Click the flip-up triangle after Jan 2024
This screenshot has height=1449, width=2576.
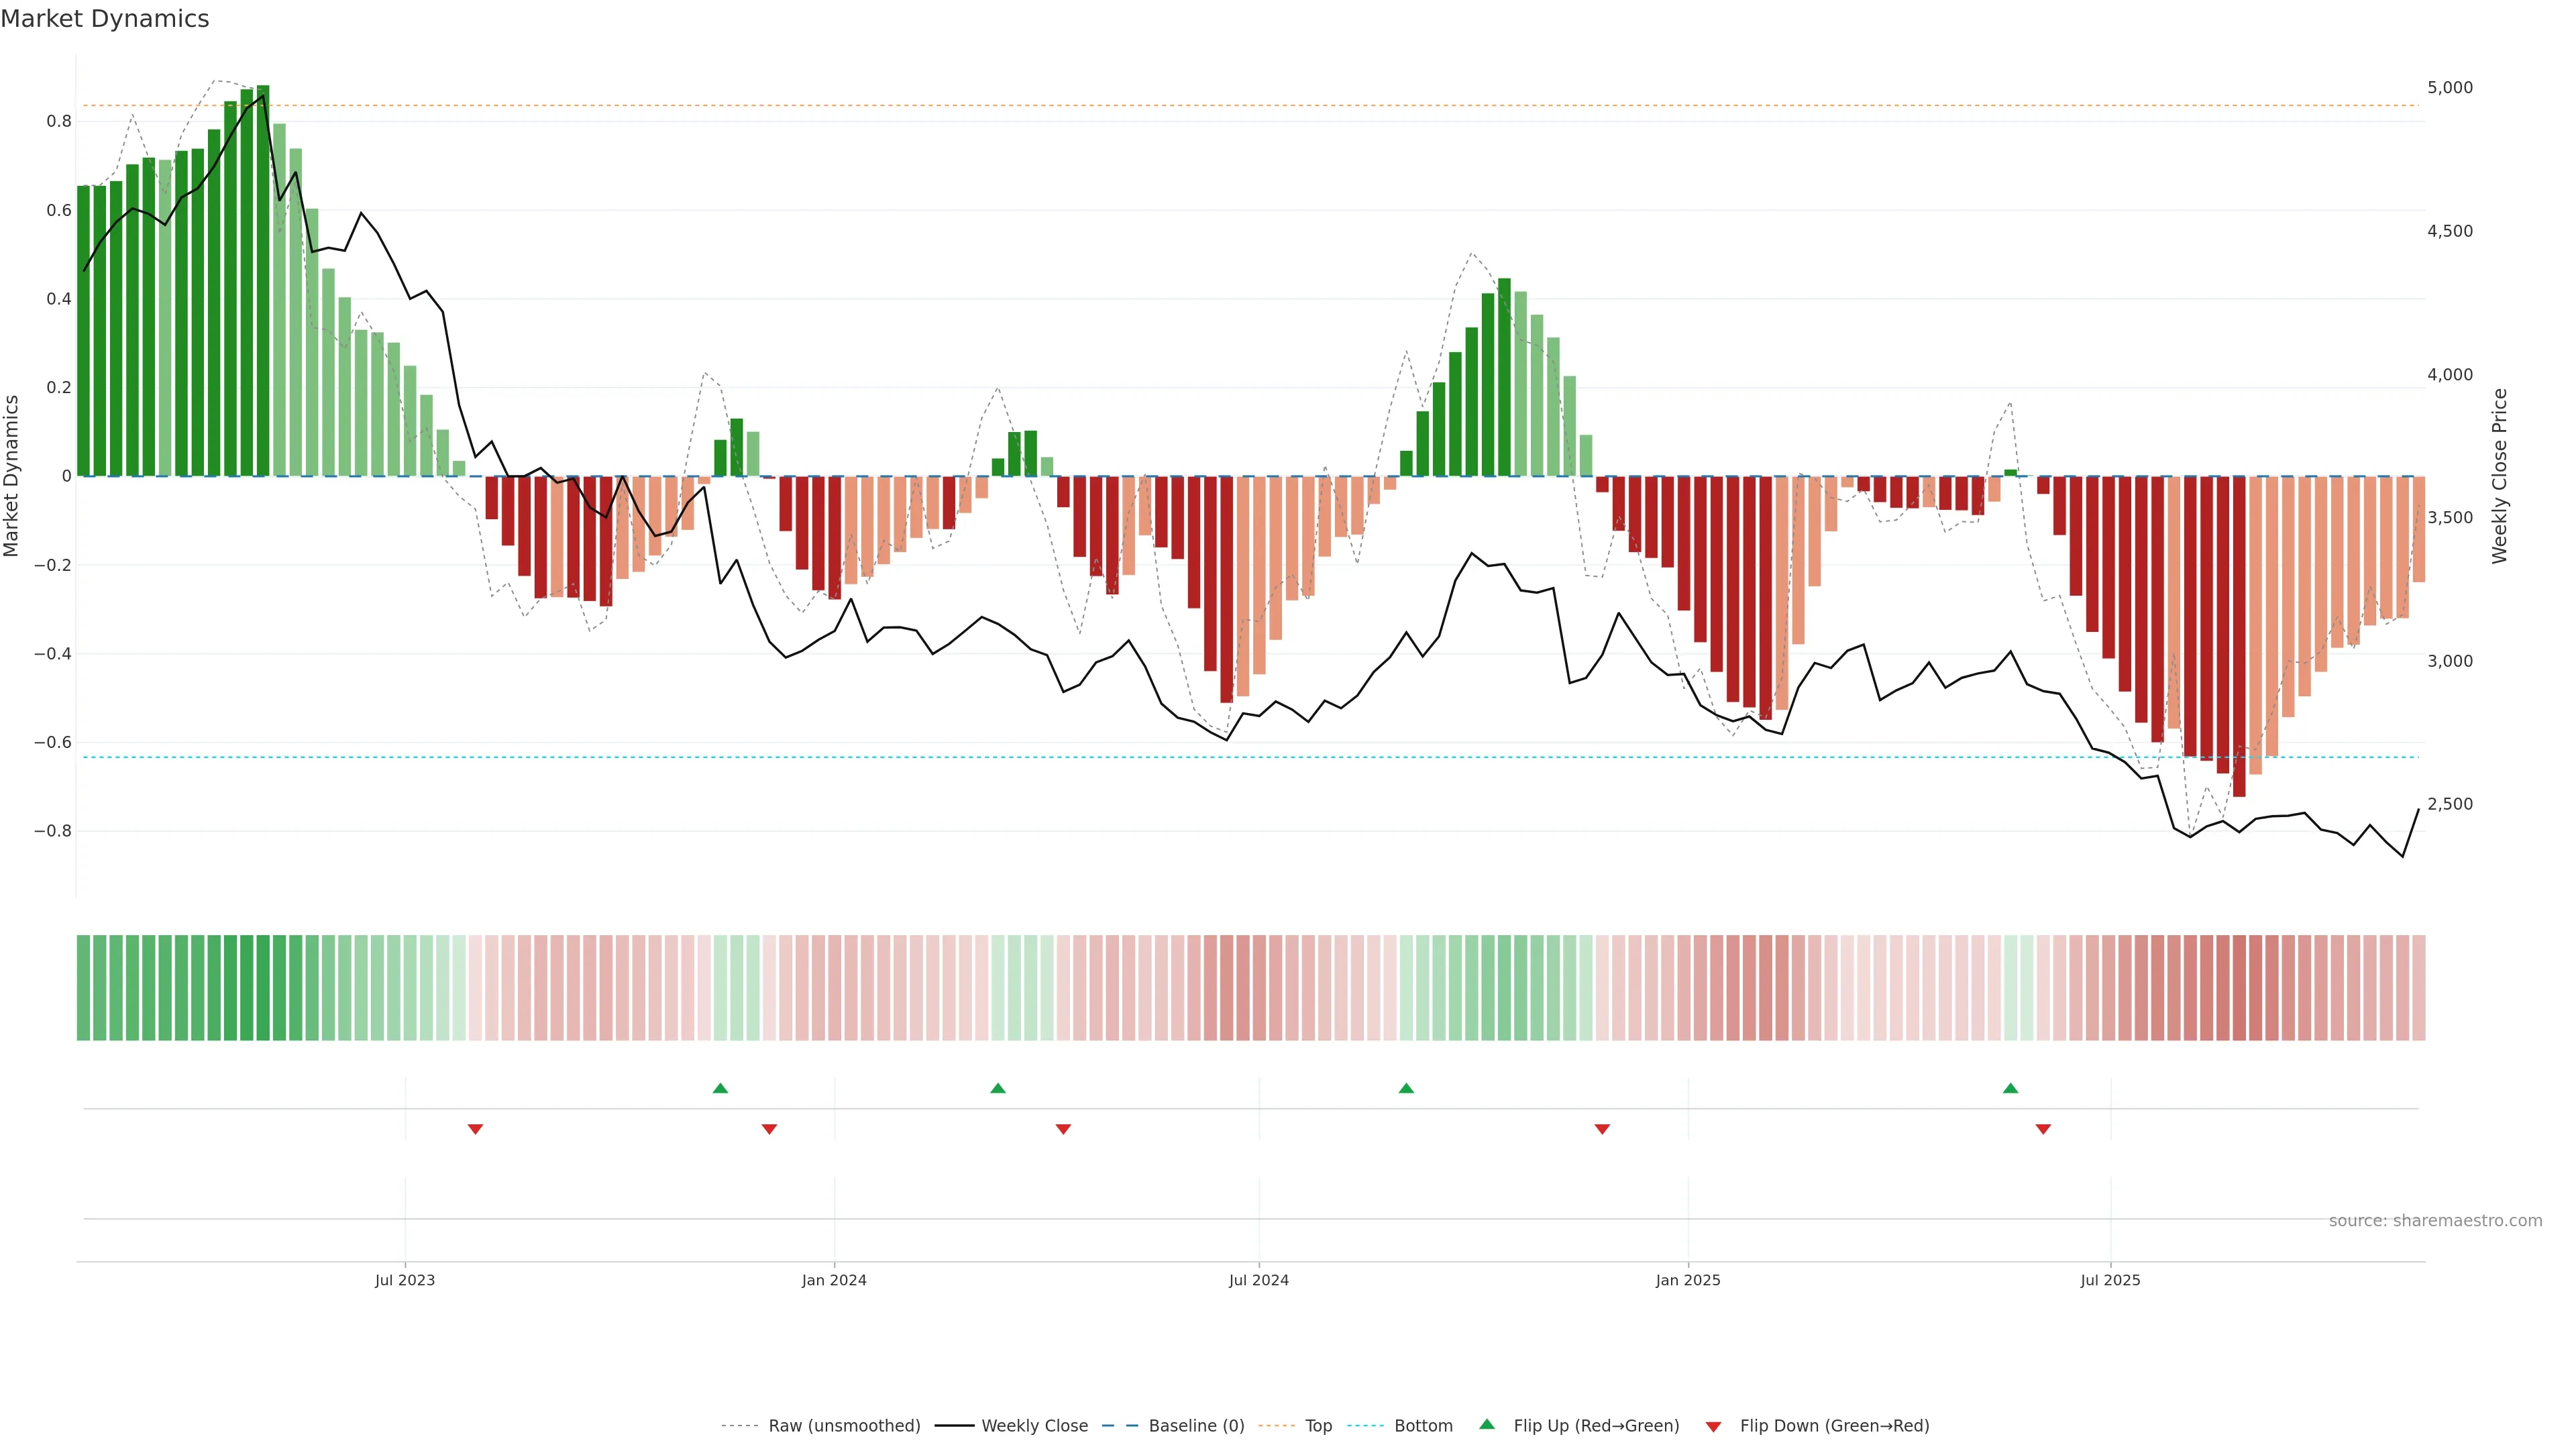click(997, 1088)
